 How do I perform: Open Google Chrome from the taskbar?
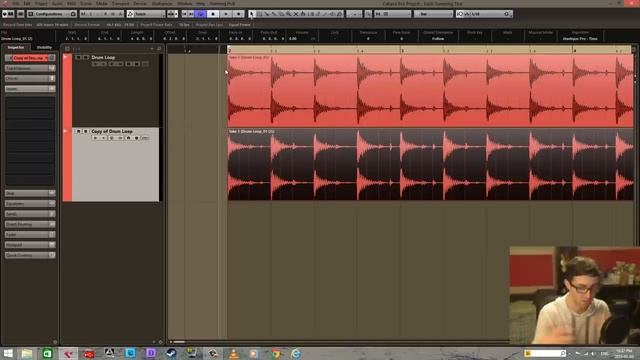(276, 353)
